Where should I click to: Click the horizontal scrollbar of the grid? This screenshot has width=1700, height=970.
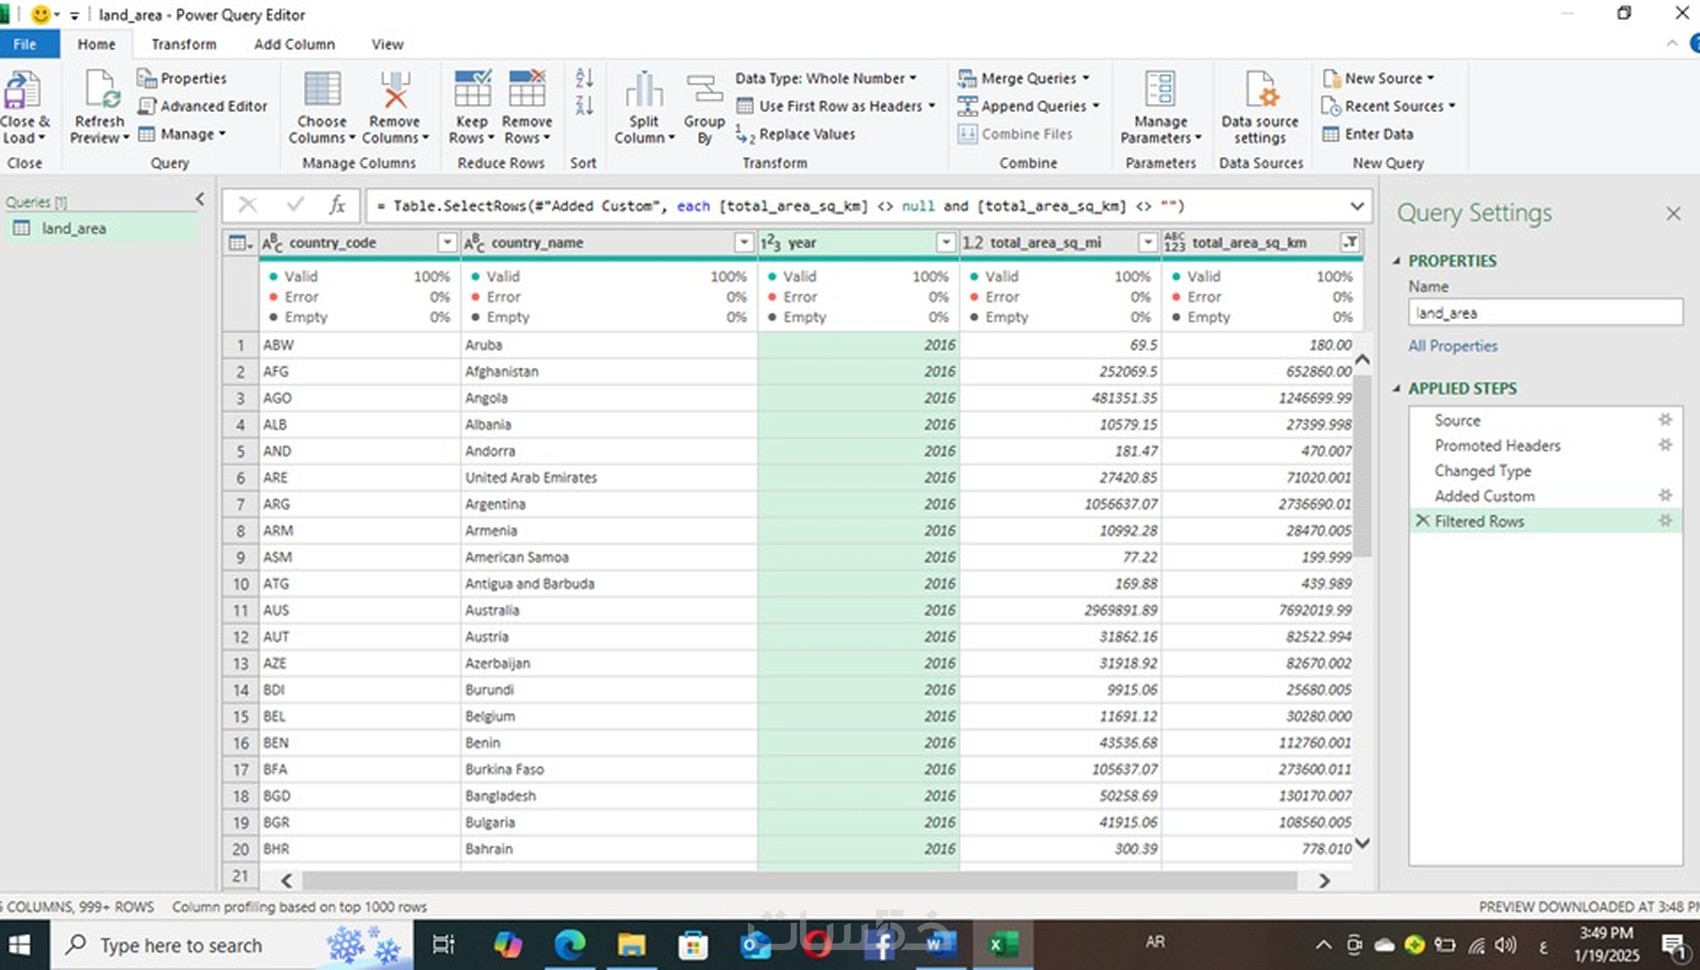pyautogui.click(x=800, y=880)
